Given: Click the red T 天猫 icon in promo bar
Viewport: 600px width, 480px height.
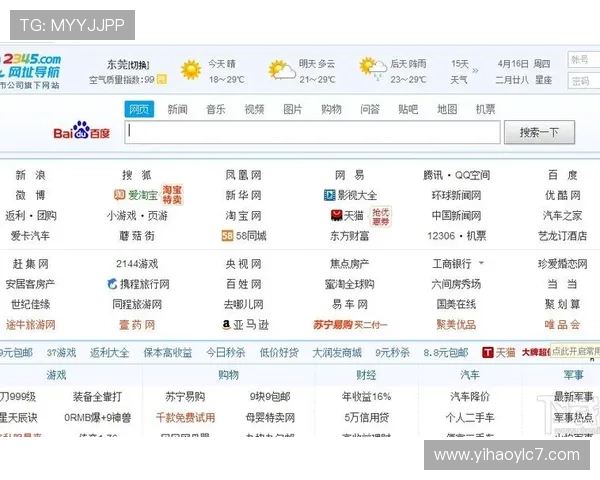Looking at the screenshot, I should pyautogui.click(x=488, y=352).
